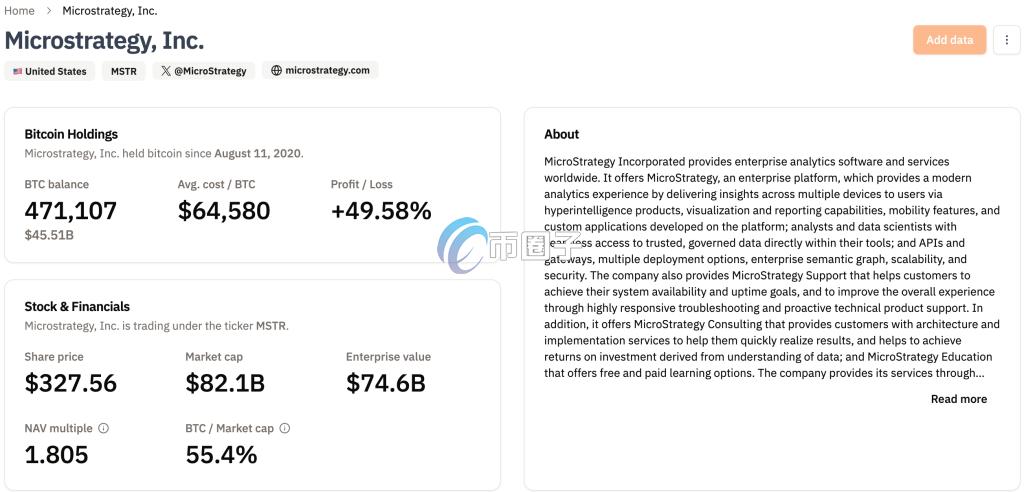Click the BTC / Market cap info icon
Viewport: 1024px width, 492px height.
(285, 429)
